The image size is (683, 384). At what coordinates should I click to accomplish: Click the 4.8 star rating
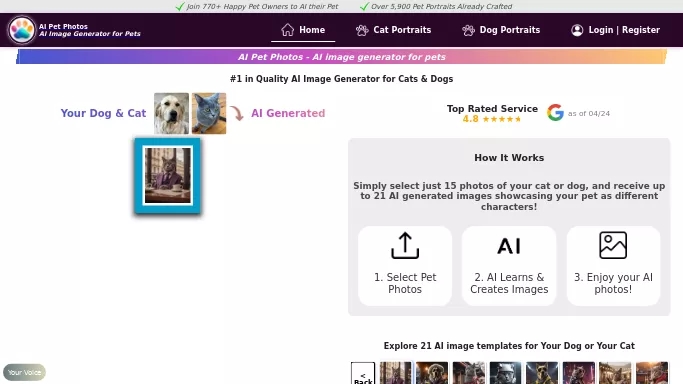click(x=491, y=119)
